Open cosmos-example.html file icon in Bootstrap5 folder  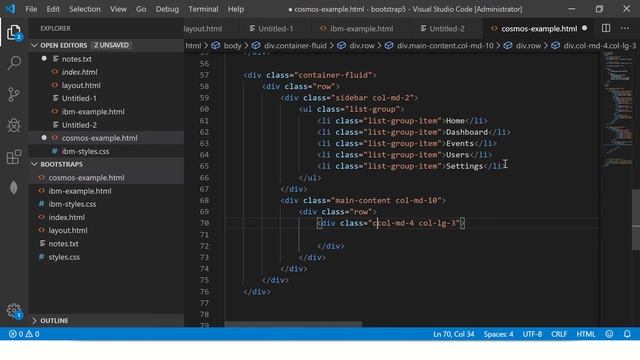tap(41, 178)
